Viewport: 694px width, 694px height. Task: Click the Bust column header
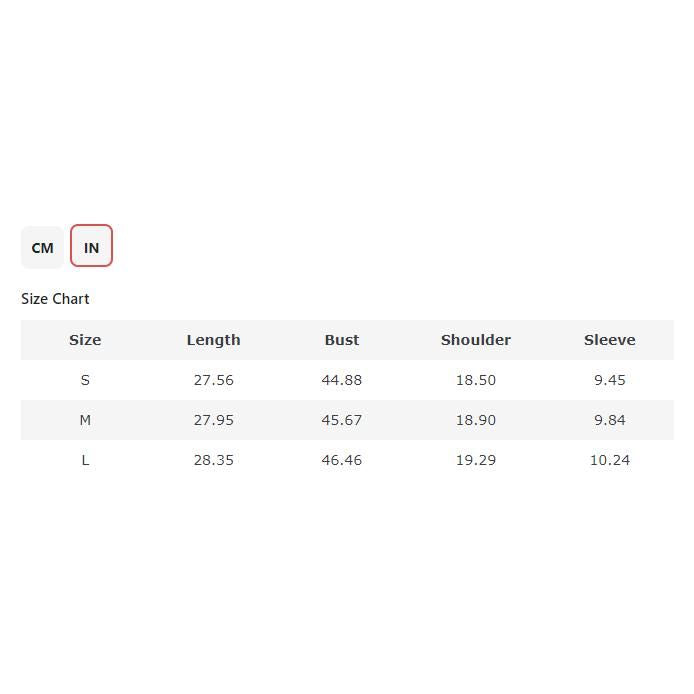pyautogui.click(x=341, y=340)
